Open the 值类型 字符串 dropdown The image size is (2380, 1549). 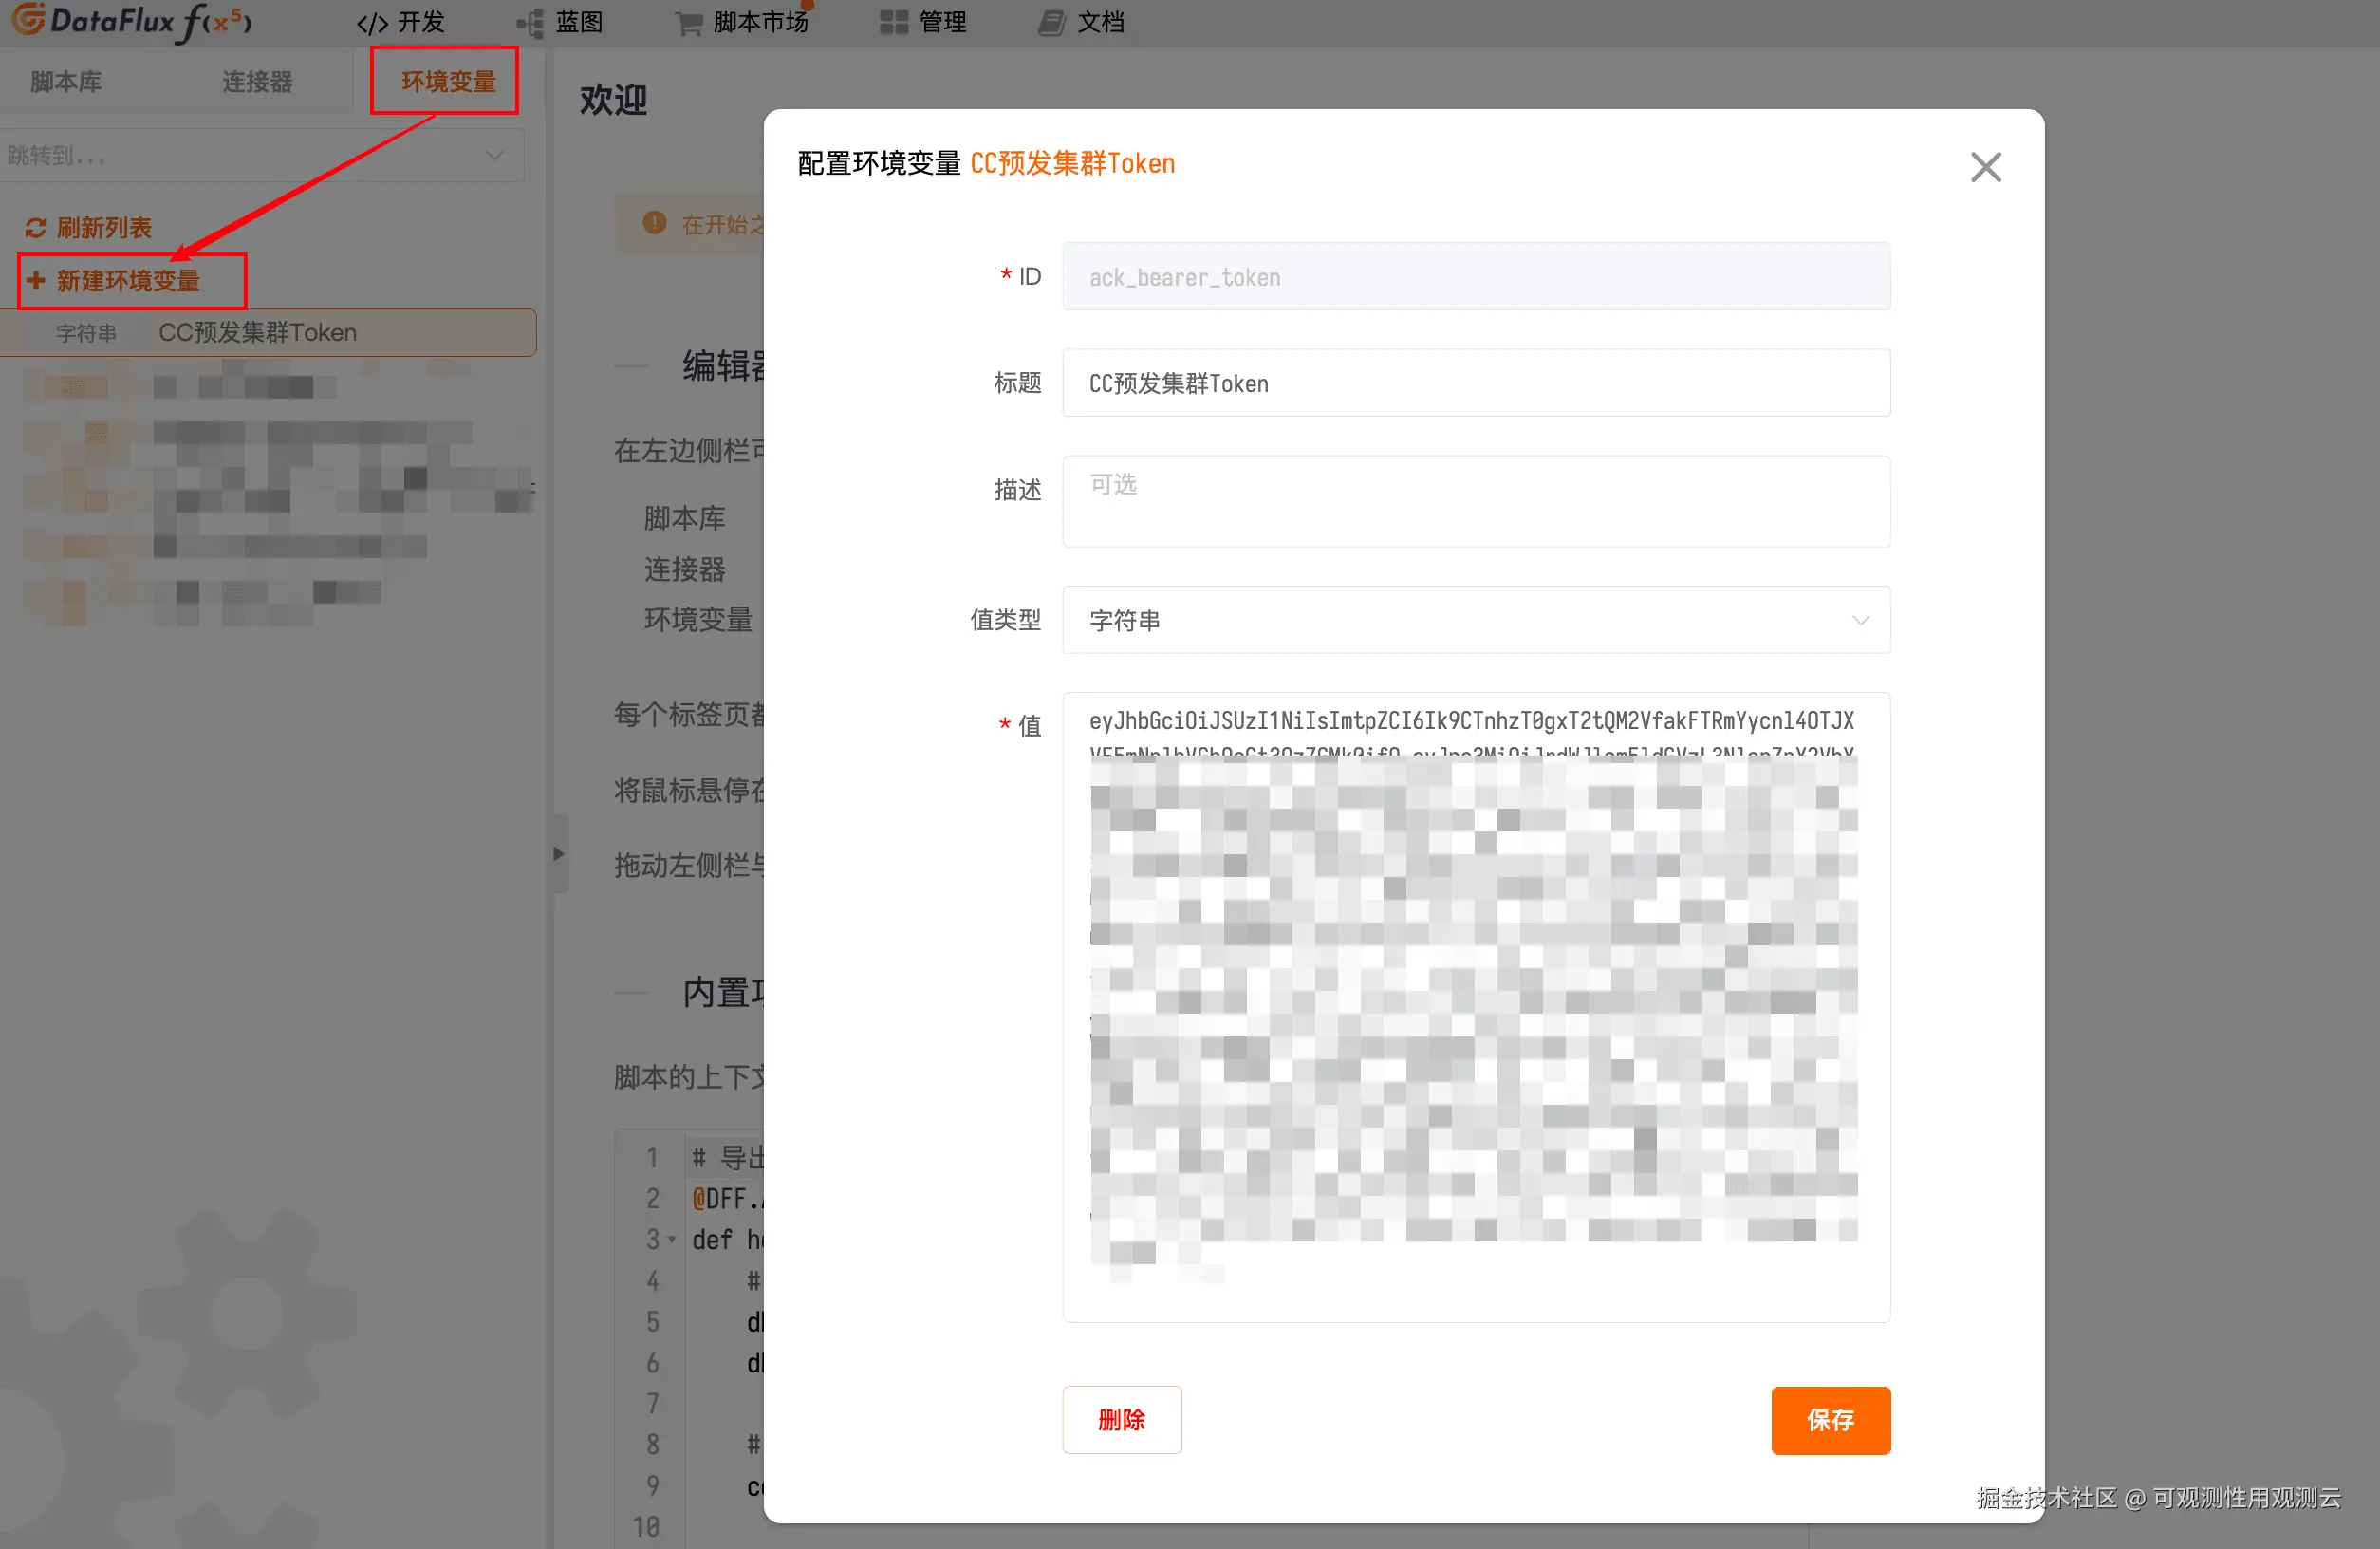point(1475,620)
